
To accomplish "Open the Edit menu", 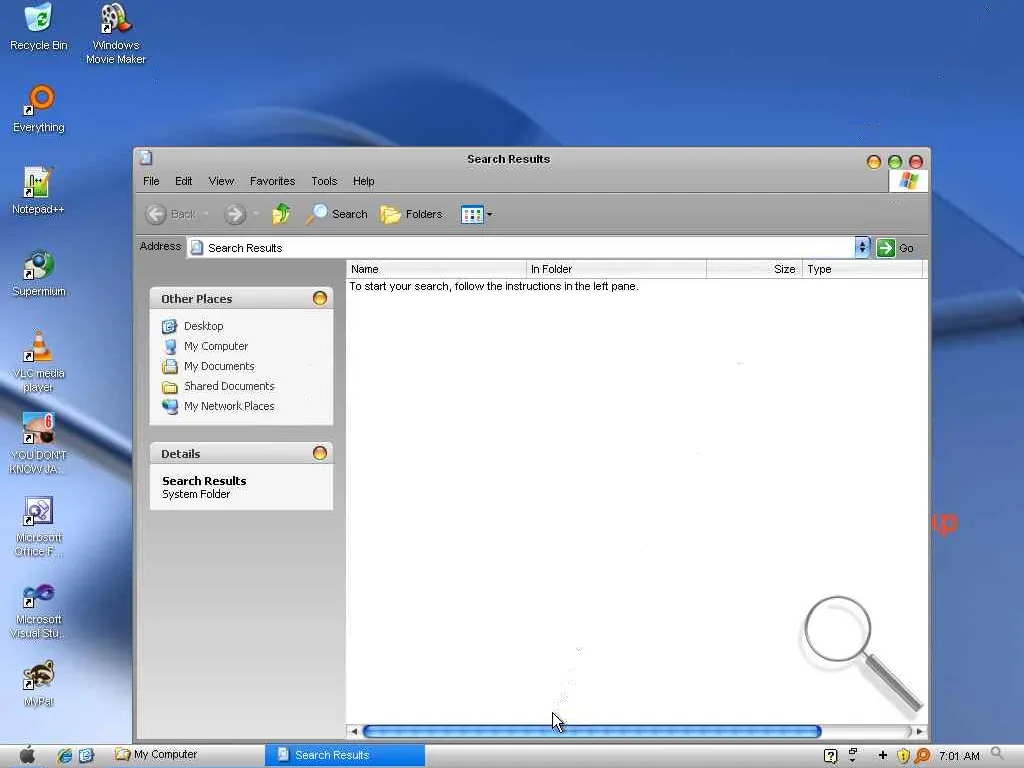I will (x=184, y=181).
